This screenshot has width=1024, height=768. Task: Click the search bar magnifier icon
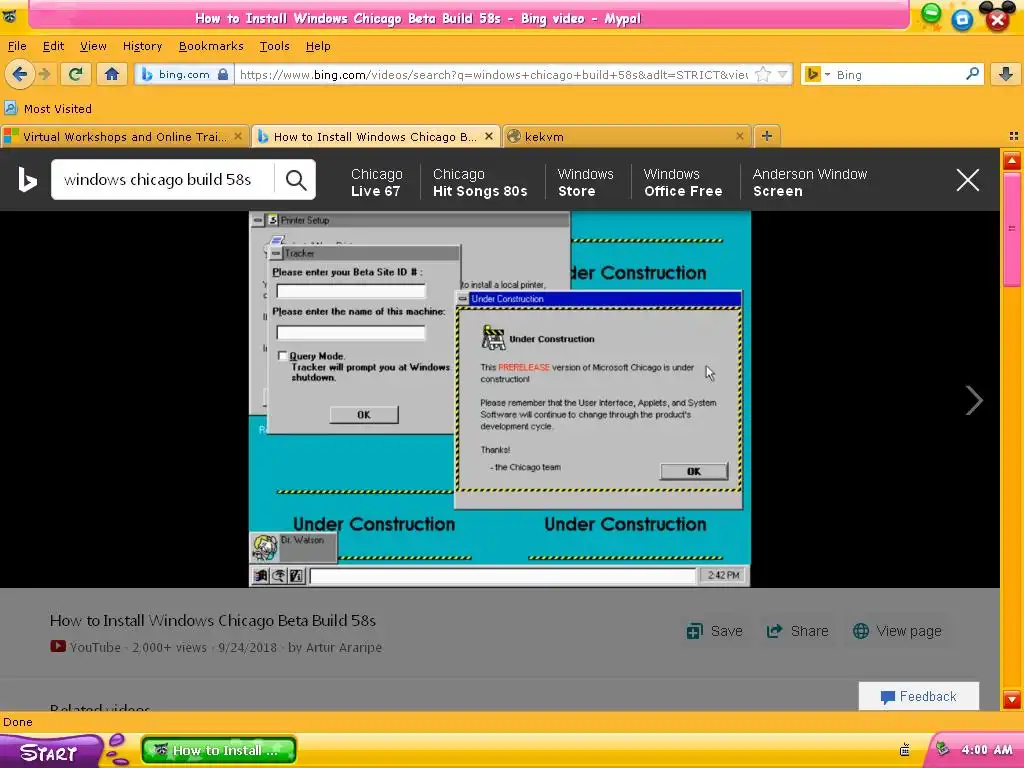click(972, 74)
